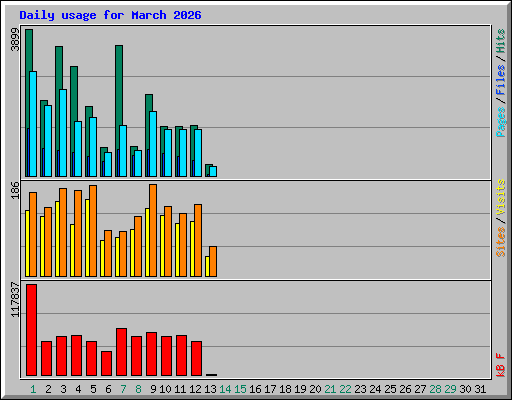Select day 2 on the date axis
The width and height of the screenshot is (512, 400).
(48, 389)
